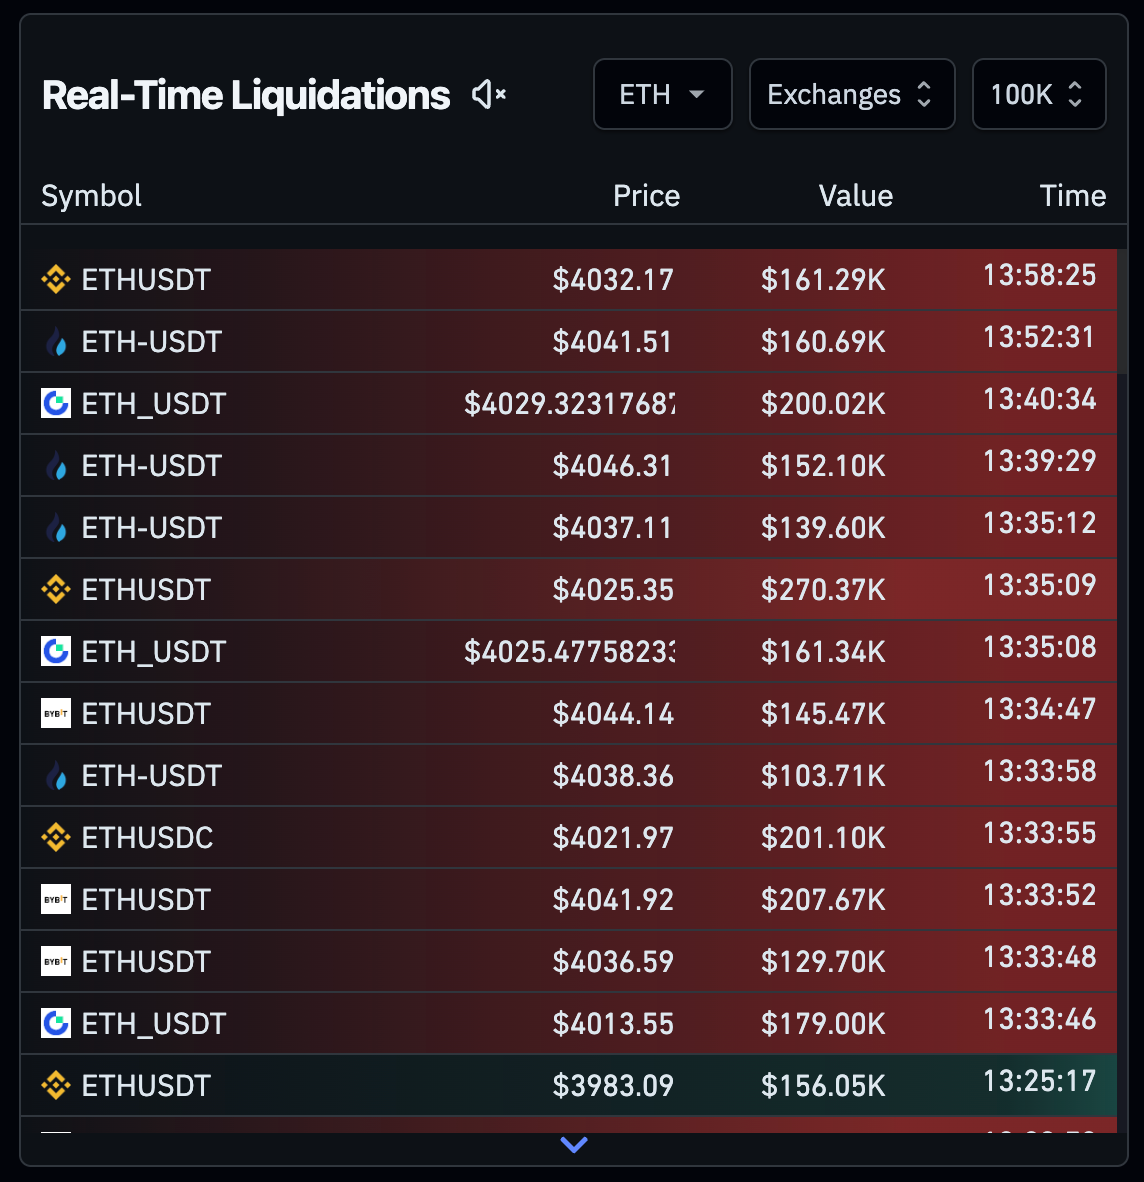1144x1182 pixels.
Task: Click the Symbol column header
Action: [x=92, y=196]
